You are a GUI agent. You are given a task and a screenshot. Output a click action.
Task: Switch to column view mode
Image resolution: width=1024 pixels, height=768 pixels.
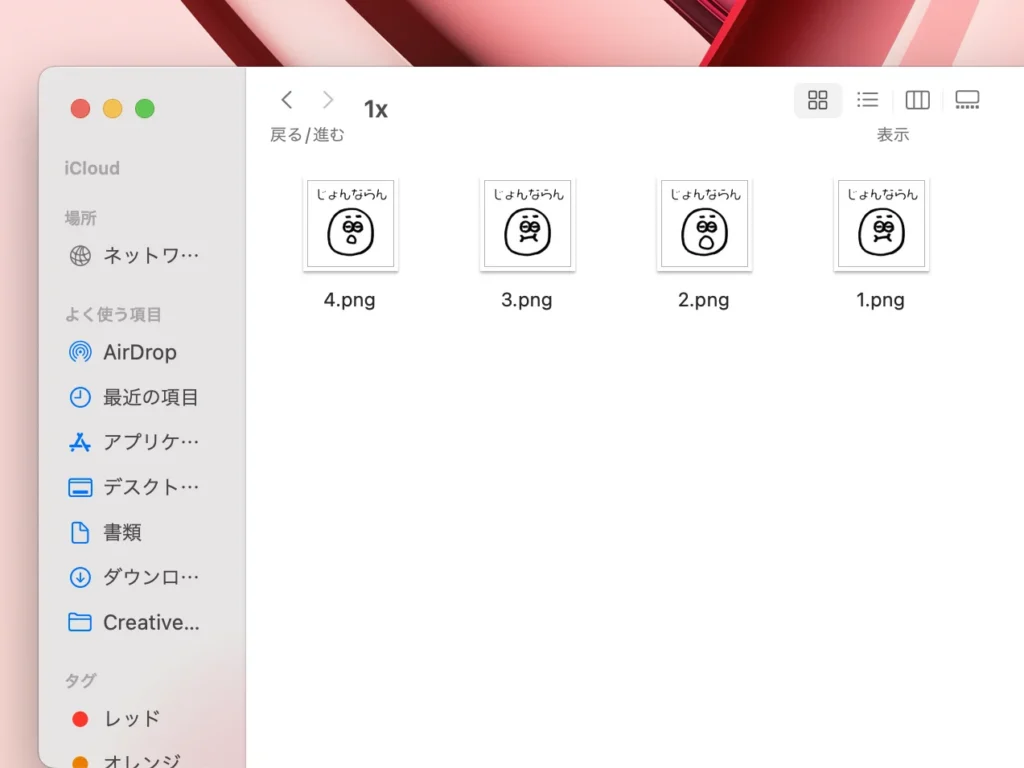[x=917, y=100]
